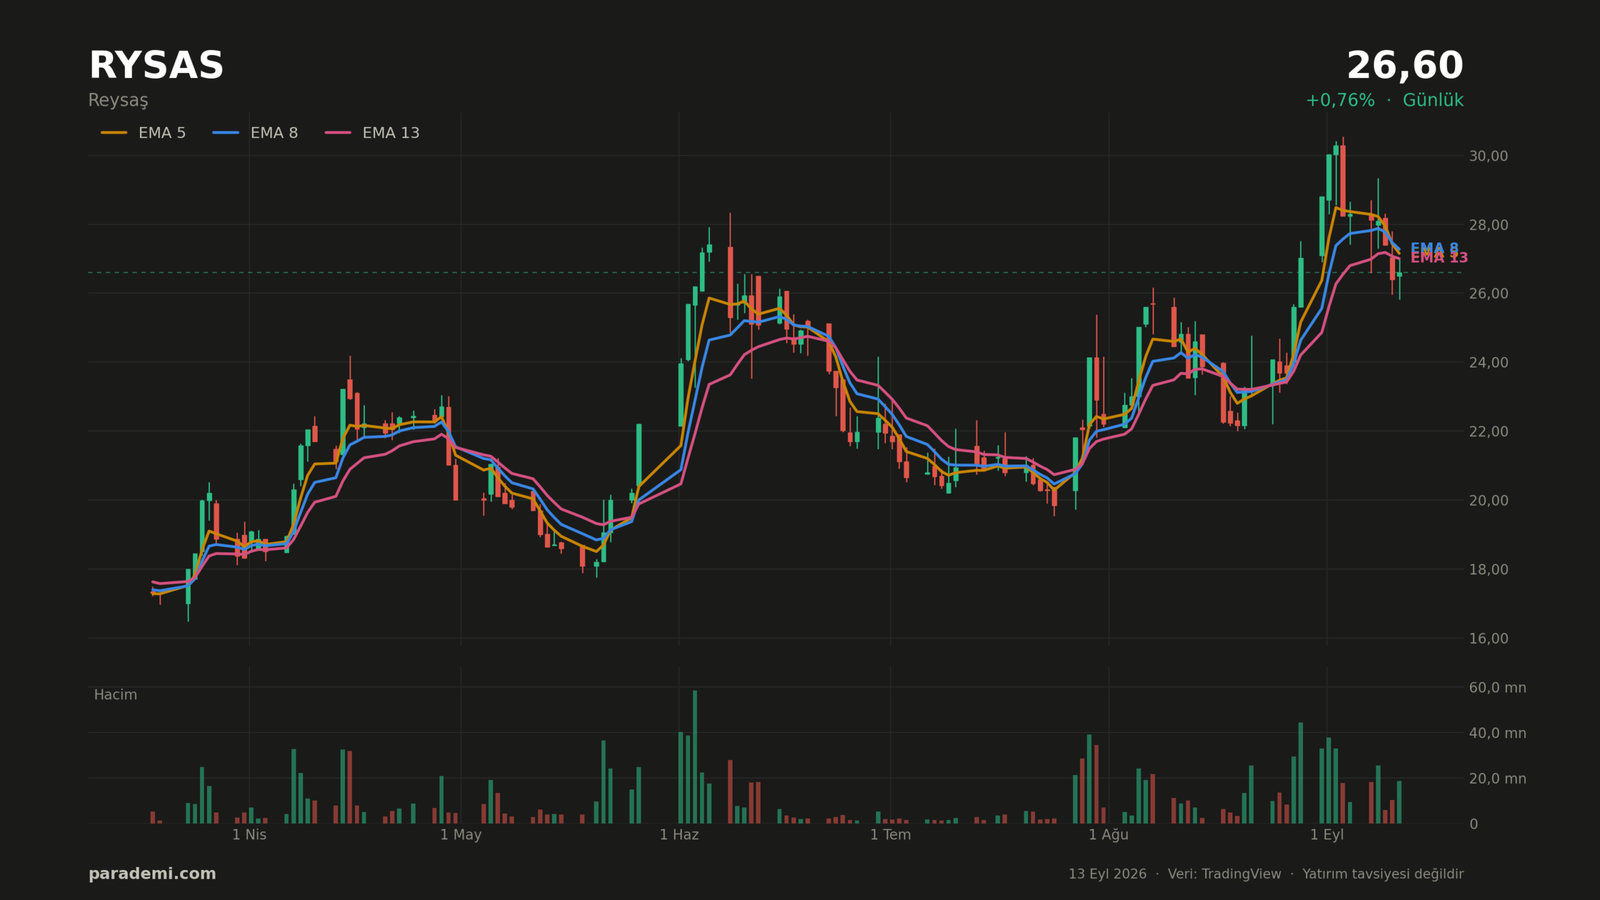This screenshot has width=1600, height=900.
Task: Click the 1 Haz date label
Action: click(679, 835)
